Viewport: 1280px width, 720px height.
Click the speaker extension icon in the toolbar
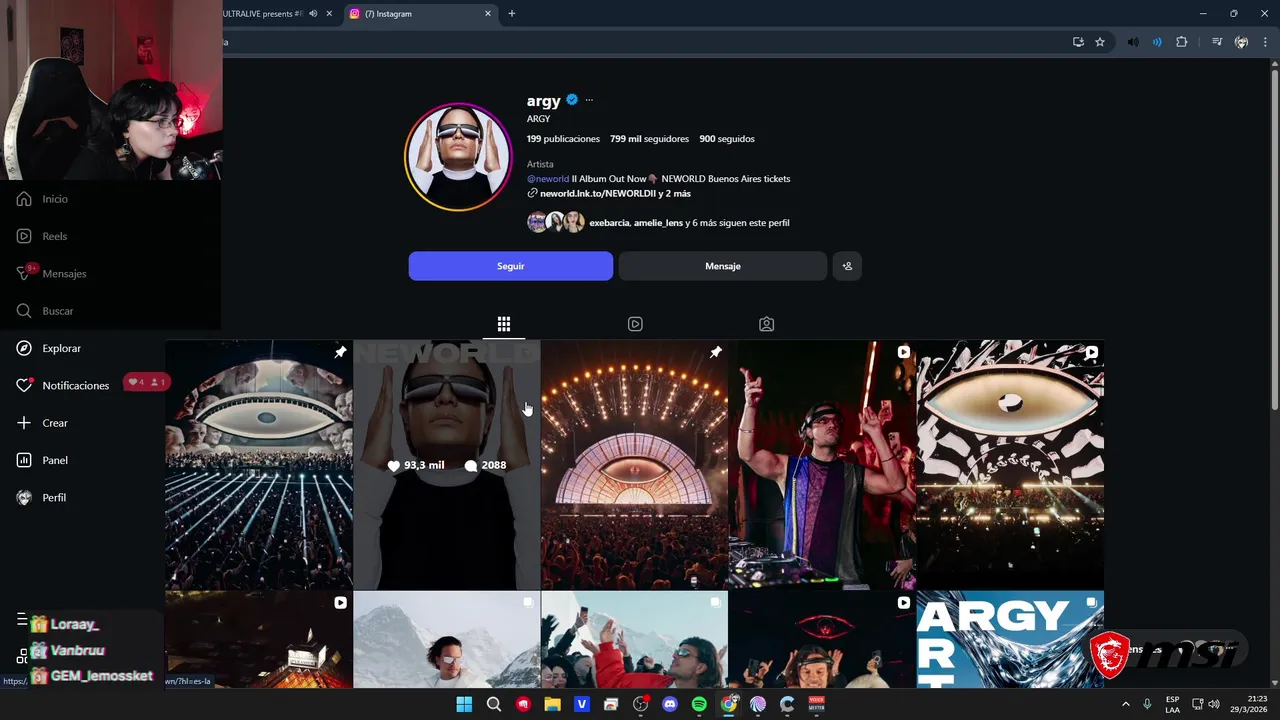[1133, 42]
